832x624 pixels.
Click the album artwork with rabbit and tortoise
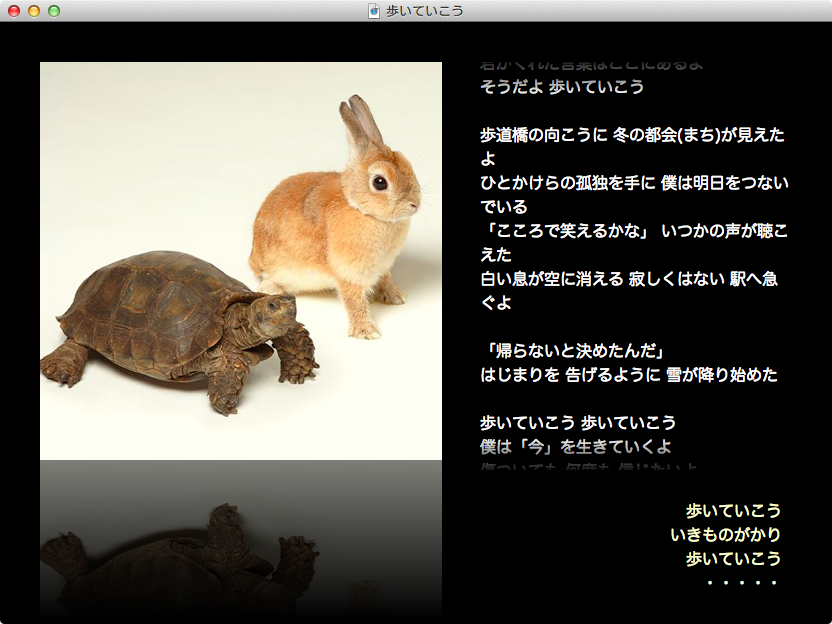click(x=240, y=260)
